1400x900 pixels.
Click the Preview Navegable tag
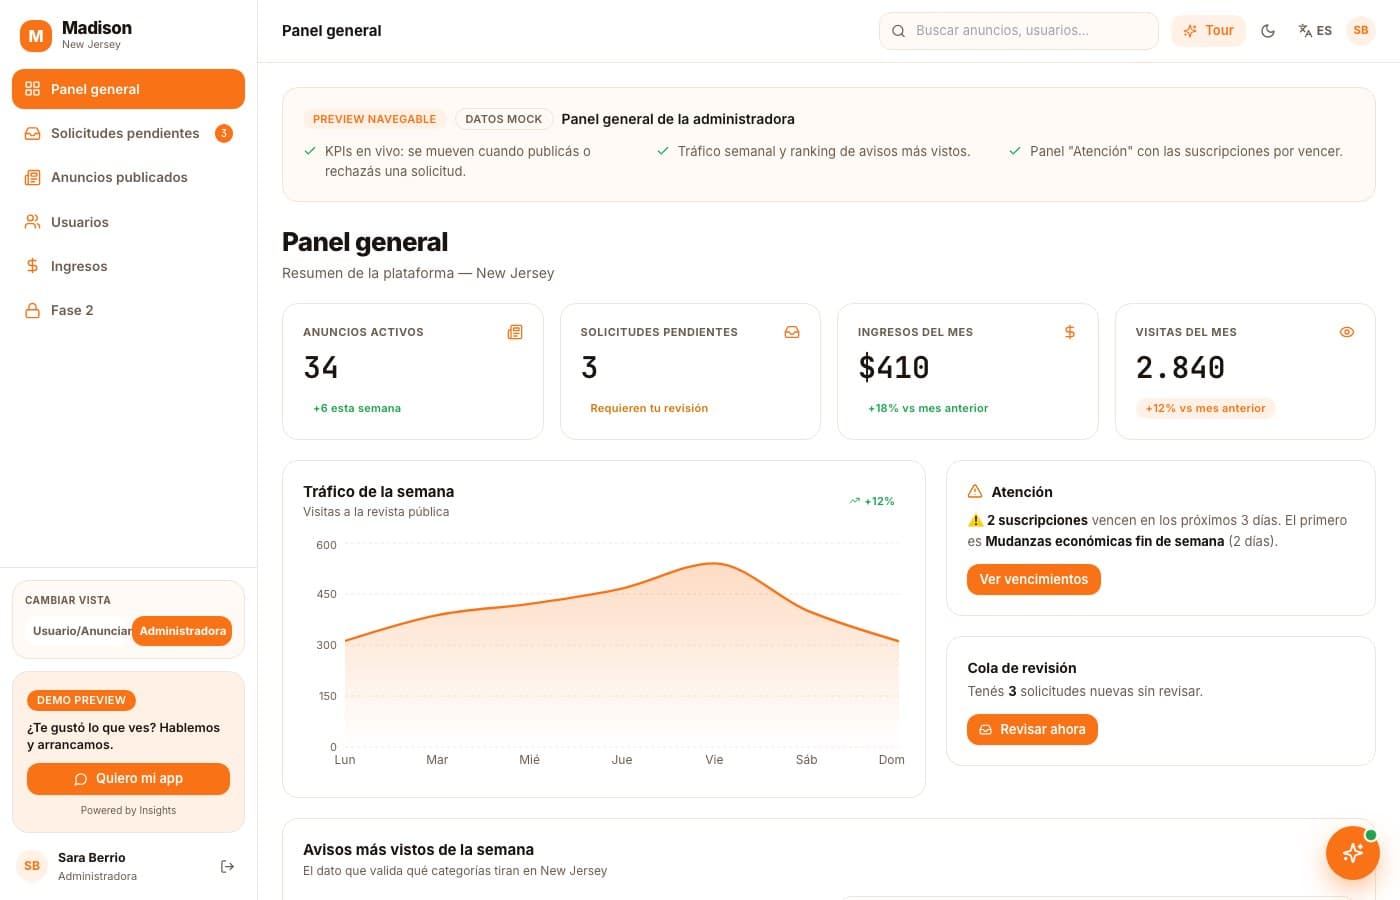click(x=375, y=119)
